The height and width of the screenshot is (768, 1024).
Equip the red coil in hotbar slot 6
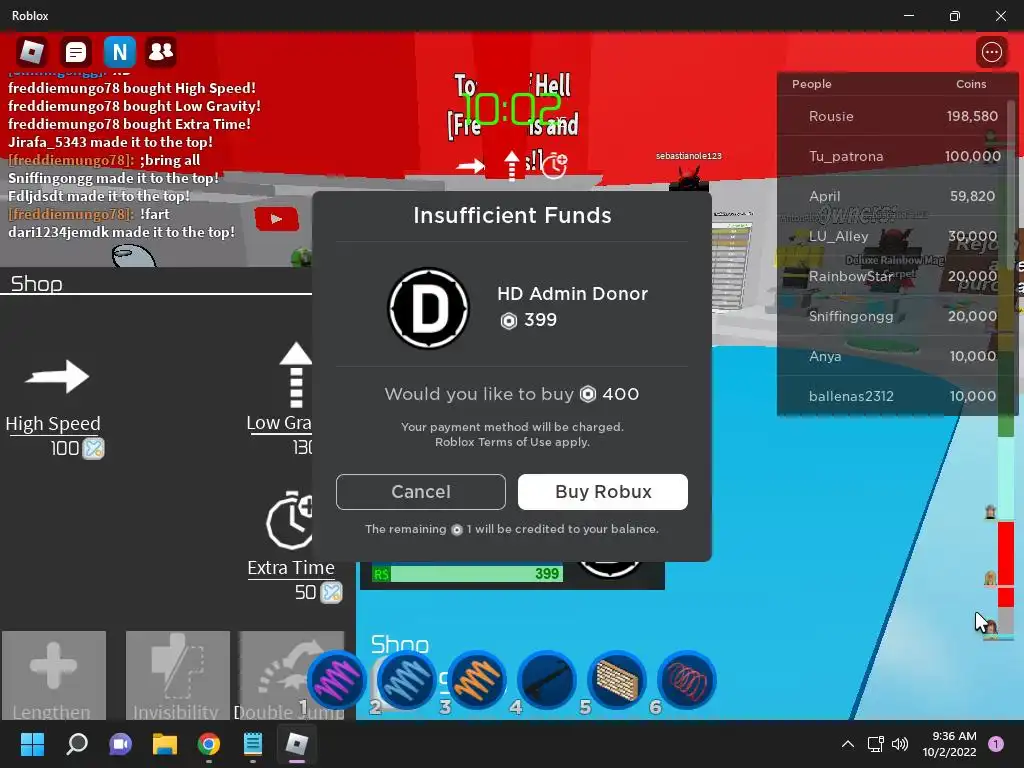[686, 680]
